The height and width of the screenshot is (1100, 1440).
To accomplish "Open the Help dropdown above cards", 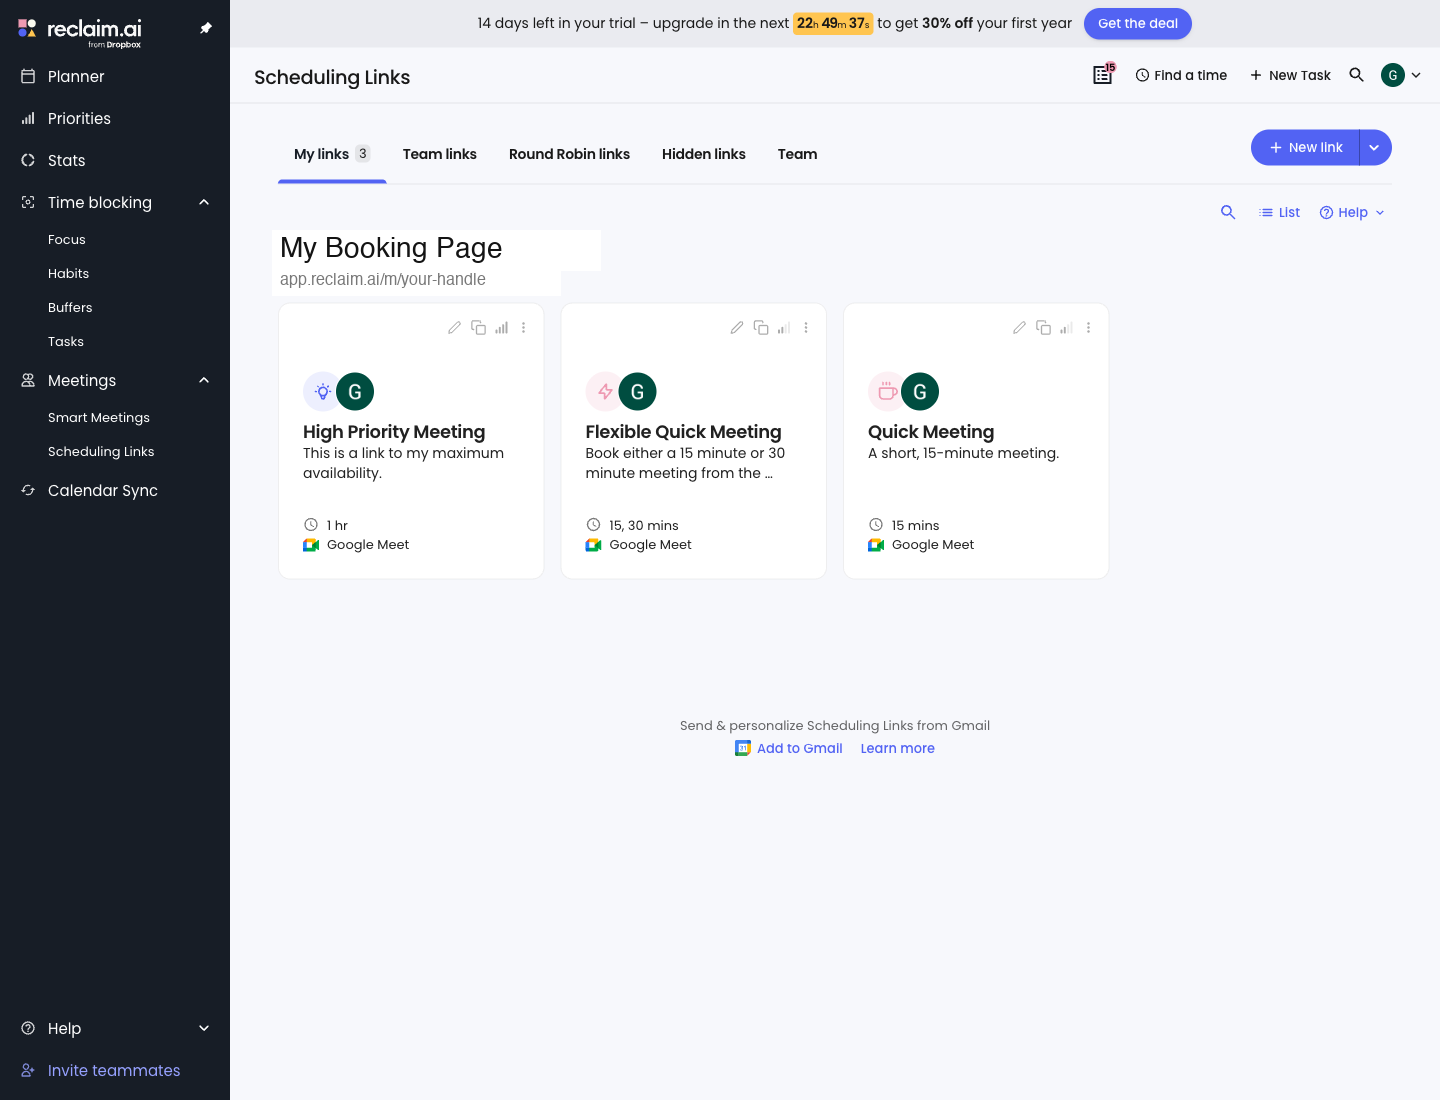I will pyautogui.click(x=1352, y=212).
